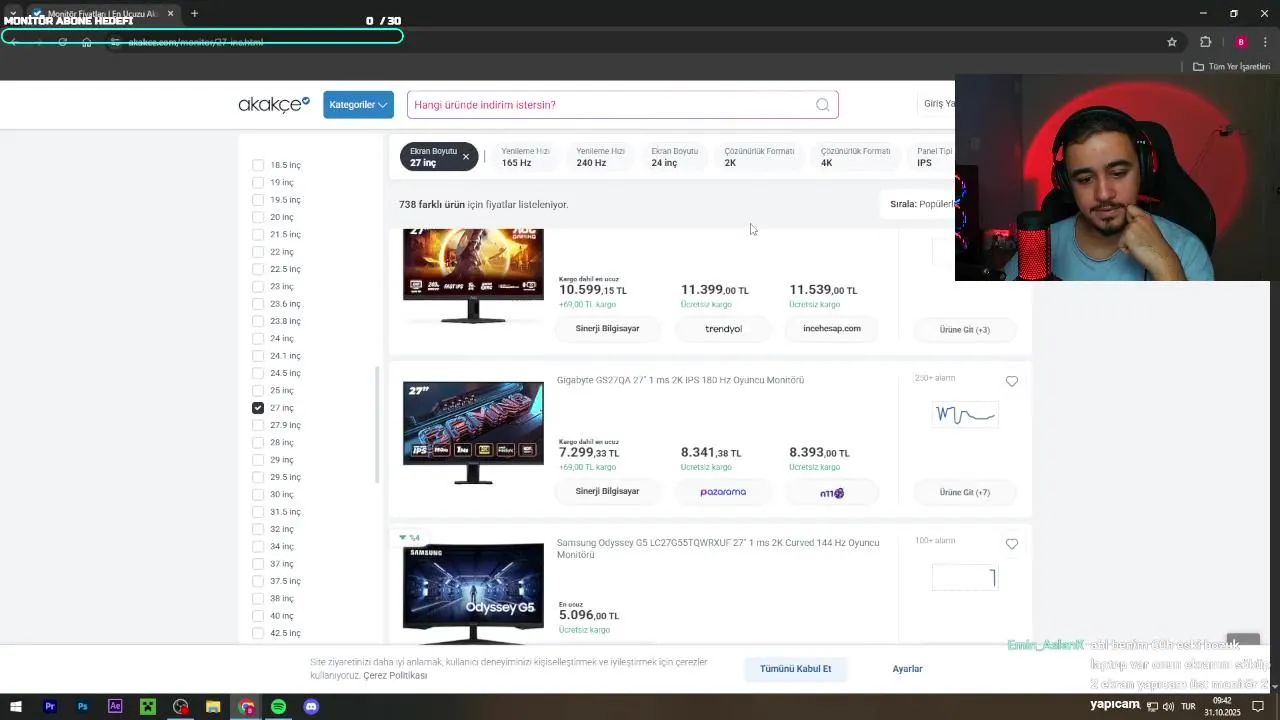
Task: Open the incehesap.com store offer
Action: [x=832, y=329]
